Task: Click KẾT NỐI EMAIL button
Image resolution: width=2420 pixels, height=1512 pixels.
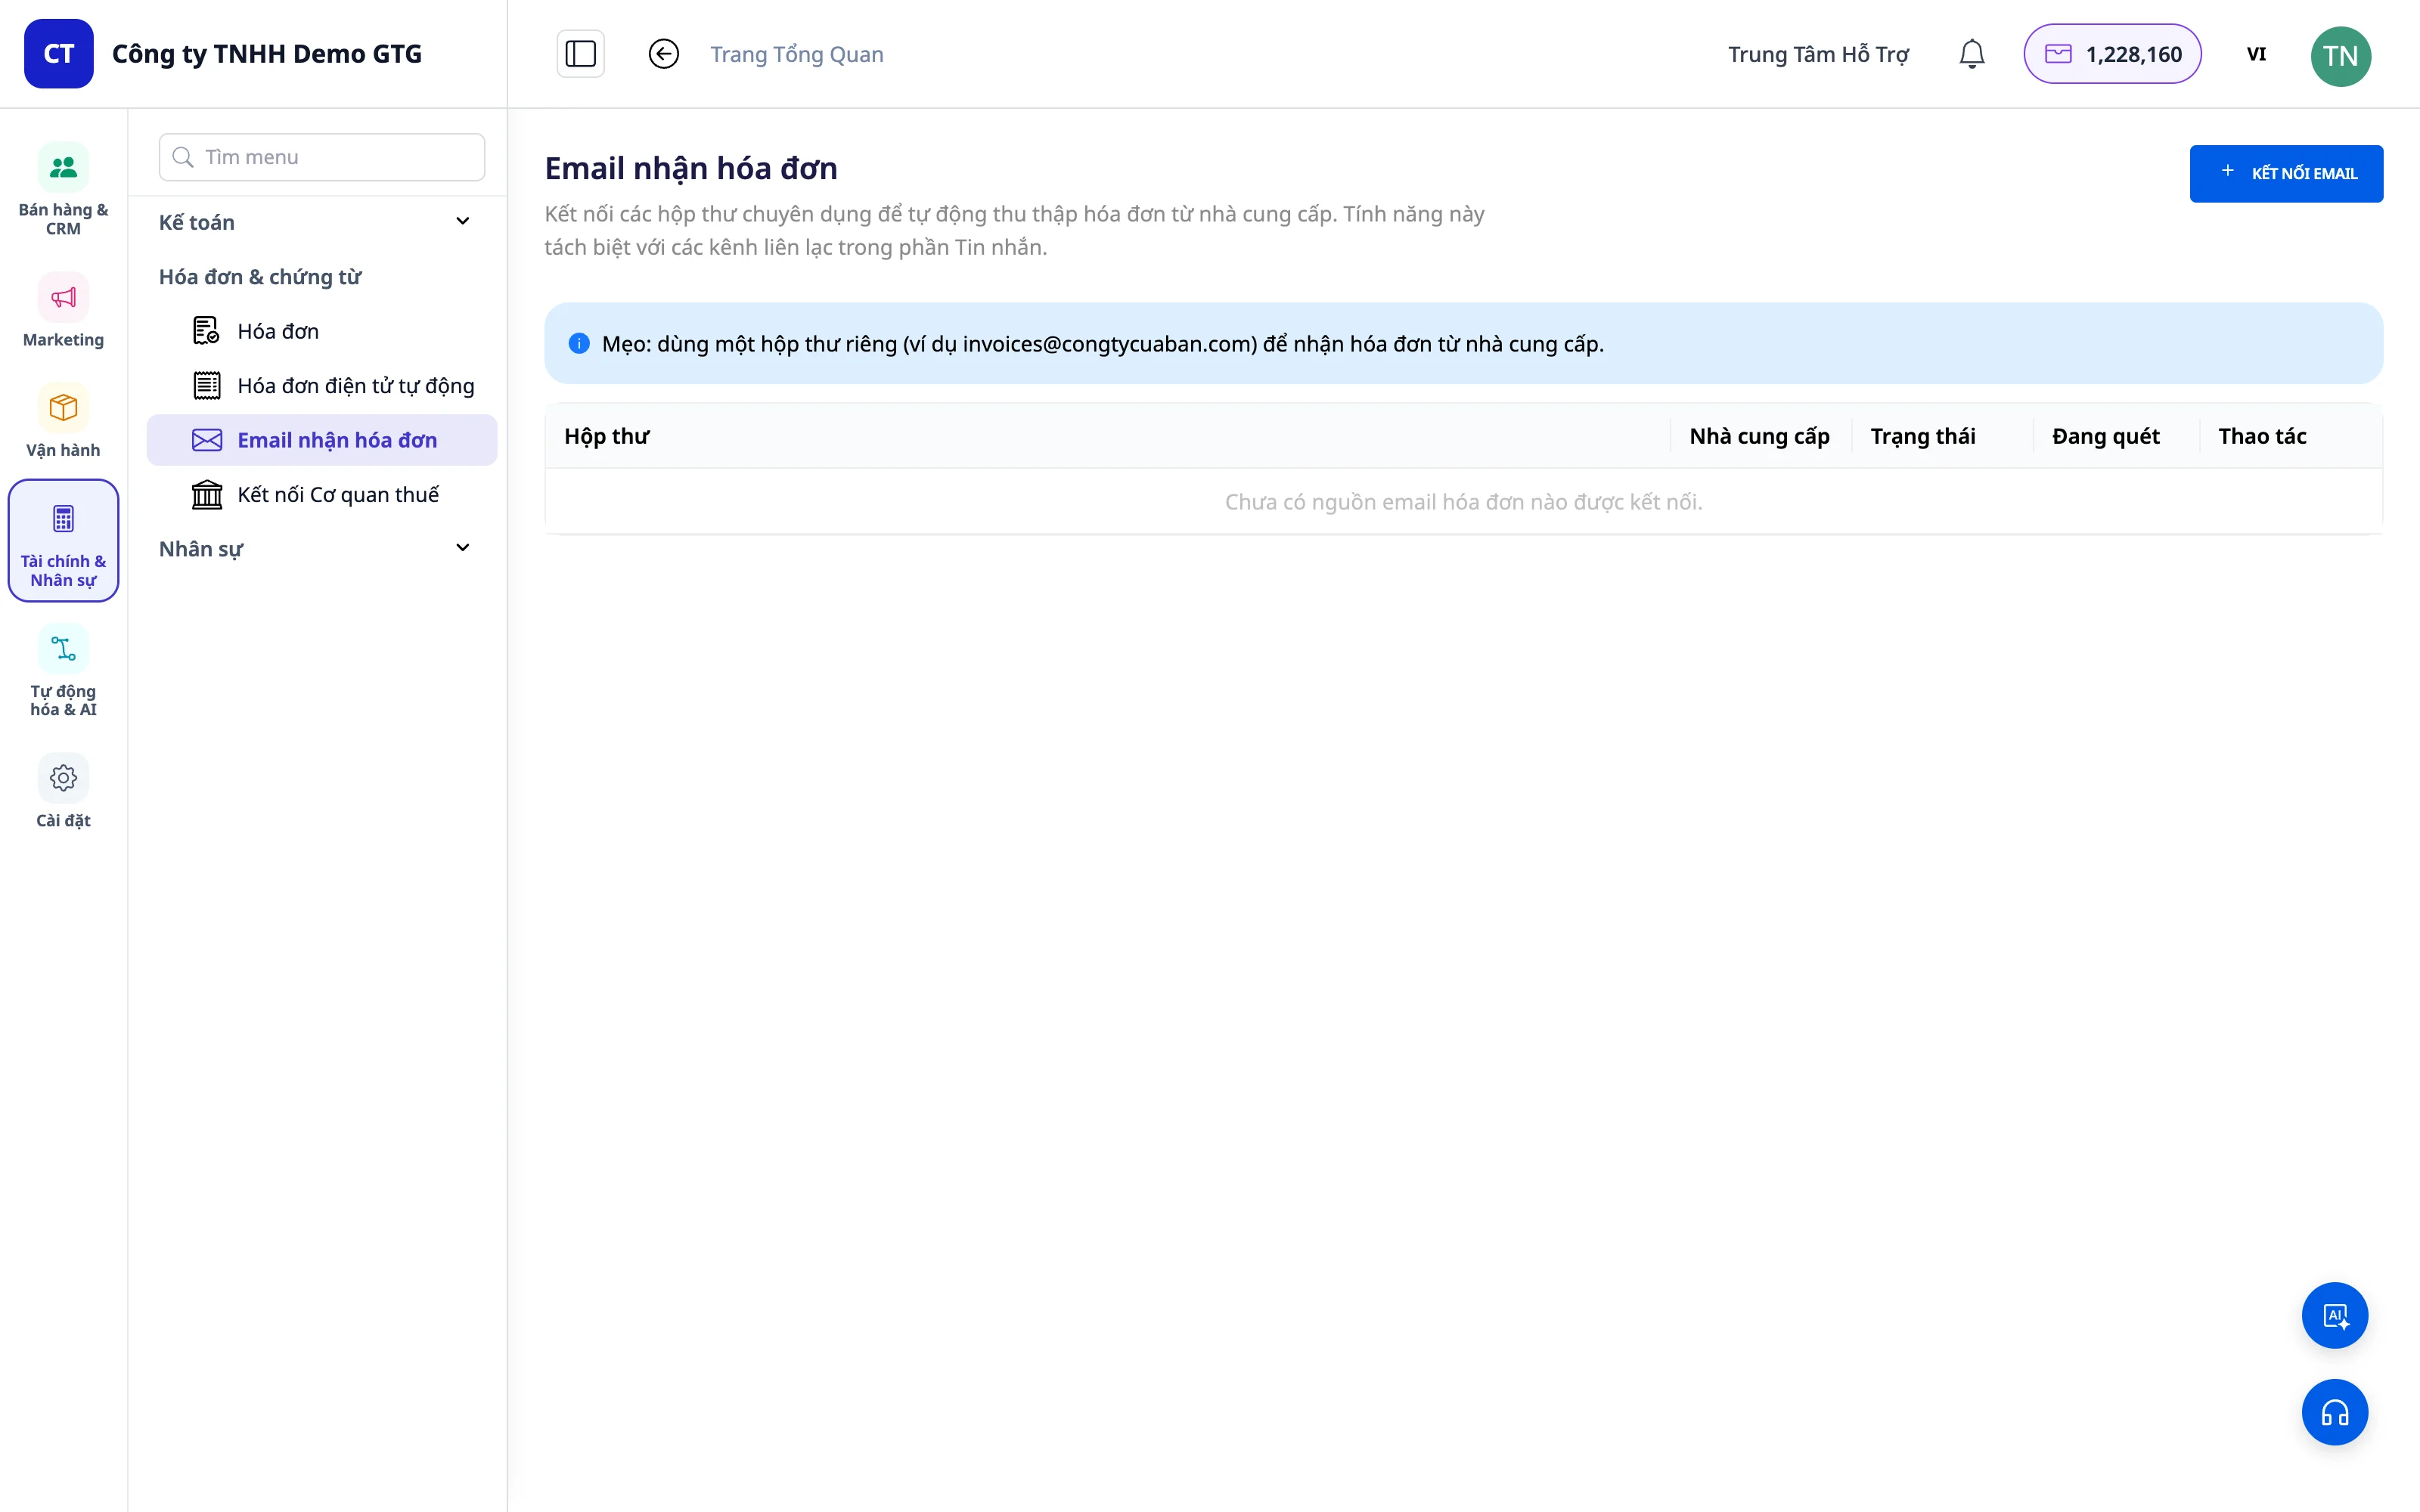Action: (2286, 173)
